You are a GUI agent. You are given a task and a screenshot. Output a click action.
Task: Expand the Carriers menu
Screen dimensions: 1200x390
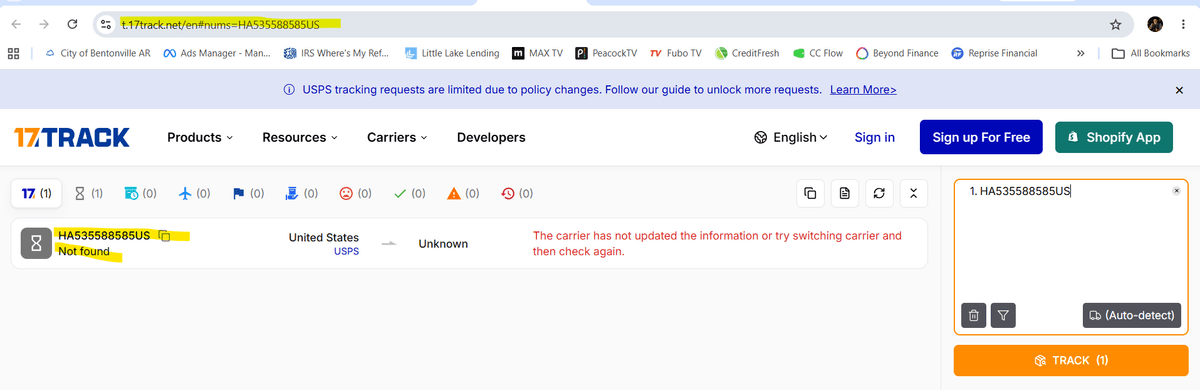coord(397,137)
